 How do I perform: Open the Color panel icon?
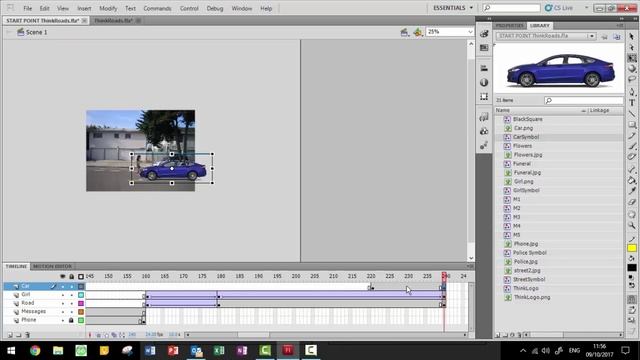point(484,34)
